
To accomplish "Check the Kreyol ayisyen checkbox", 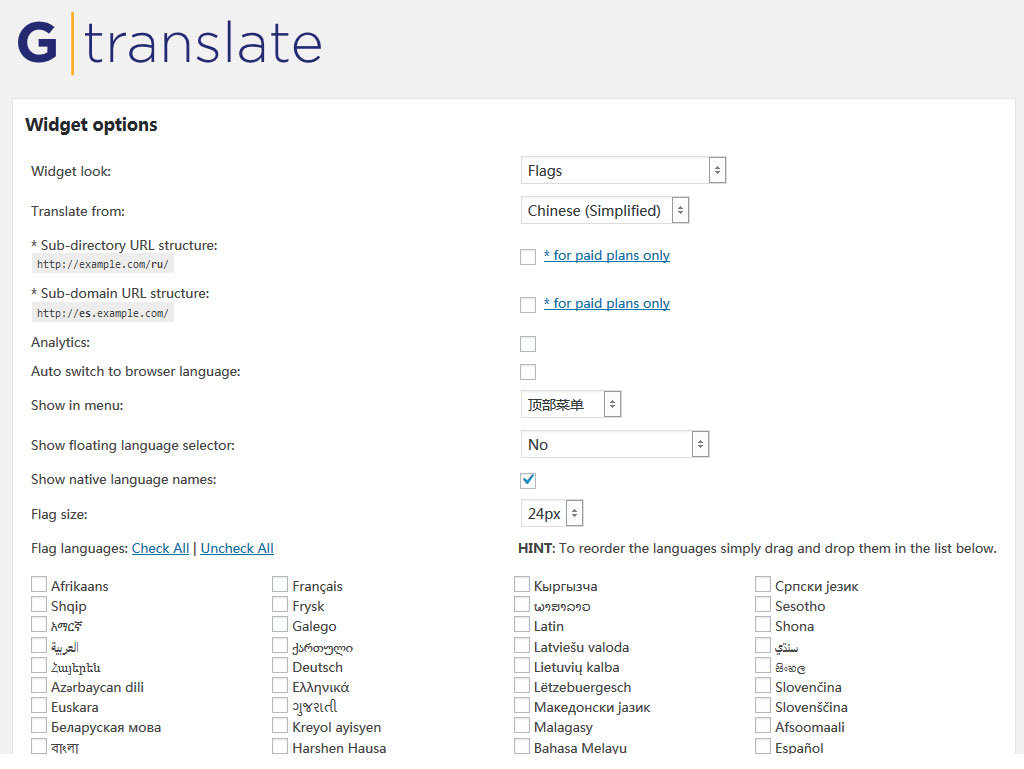I will pos(280,726).
